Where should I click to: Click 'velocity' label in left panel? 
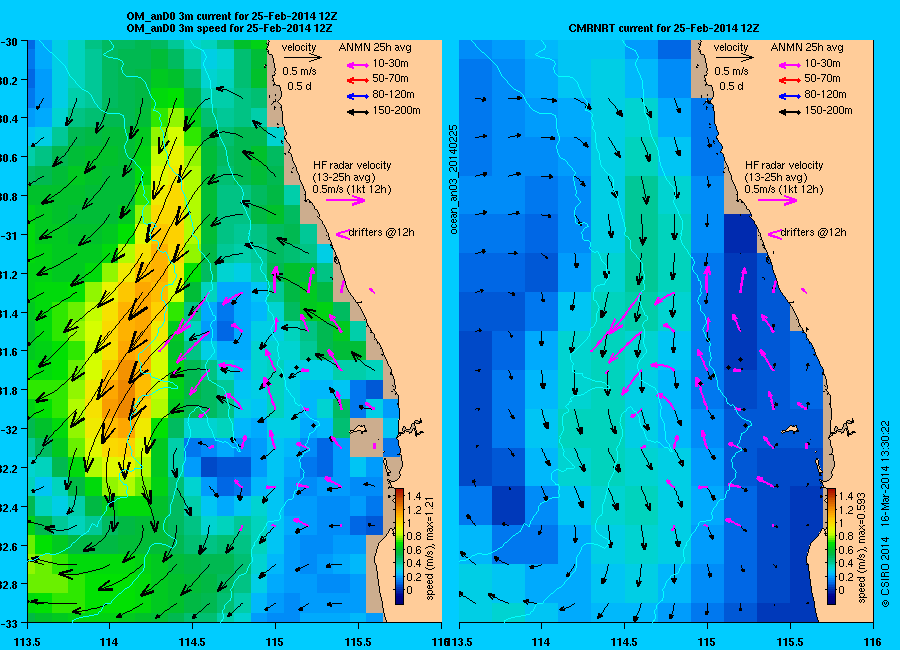point(299,47)
